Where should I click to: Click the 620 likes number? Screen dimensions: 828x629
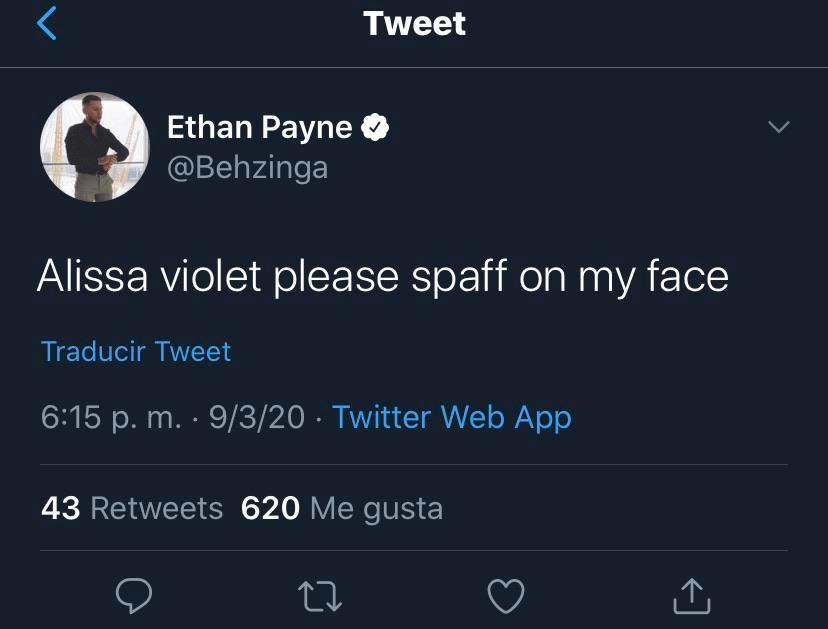click(x=270, y=508)
